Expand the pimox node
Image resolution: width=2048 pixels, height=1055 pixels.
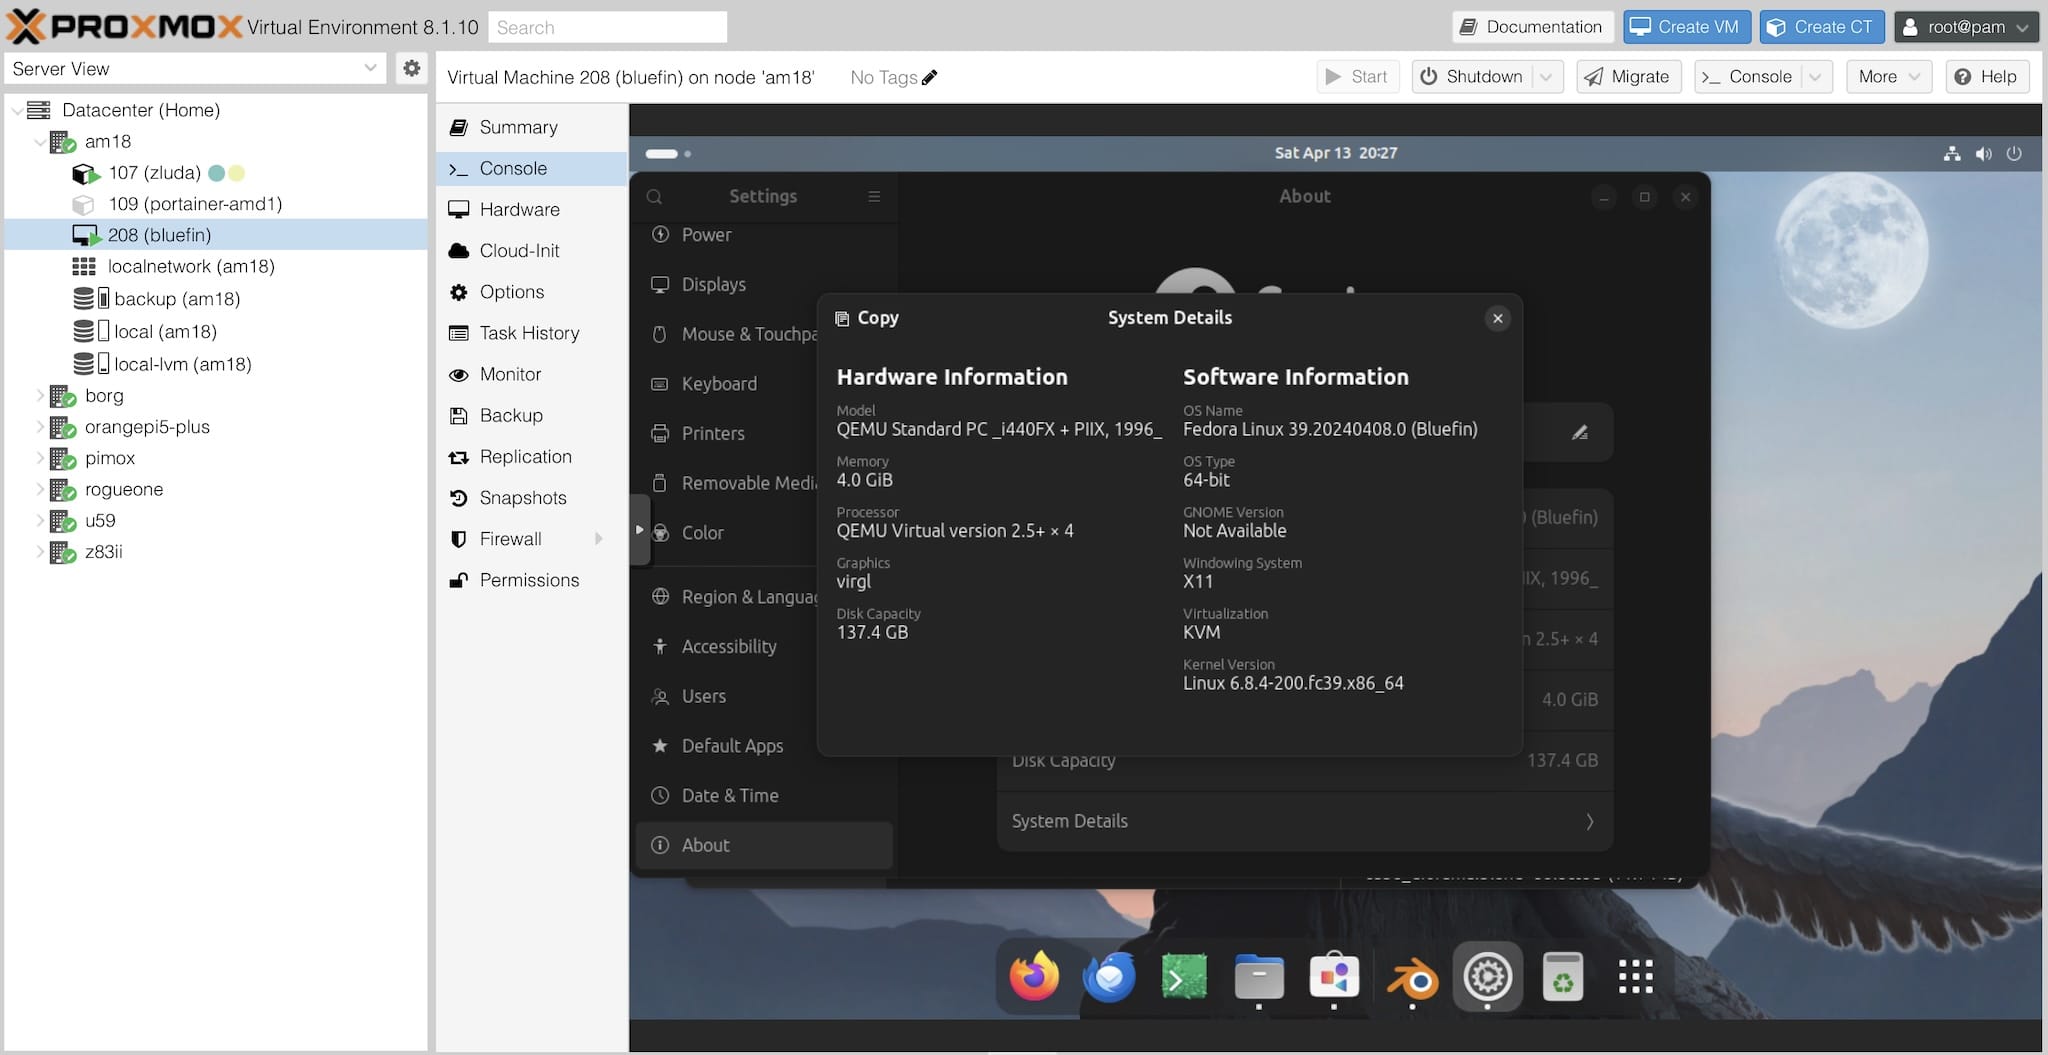[x=40, y=458]
